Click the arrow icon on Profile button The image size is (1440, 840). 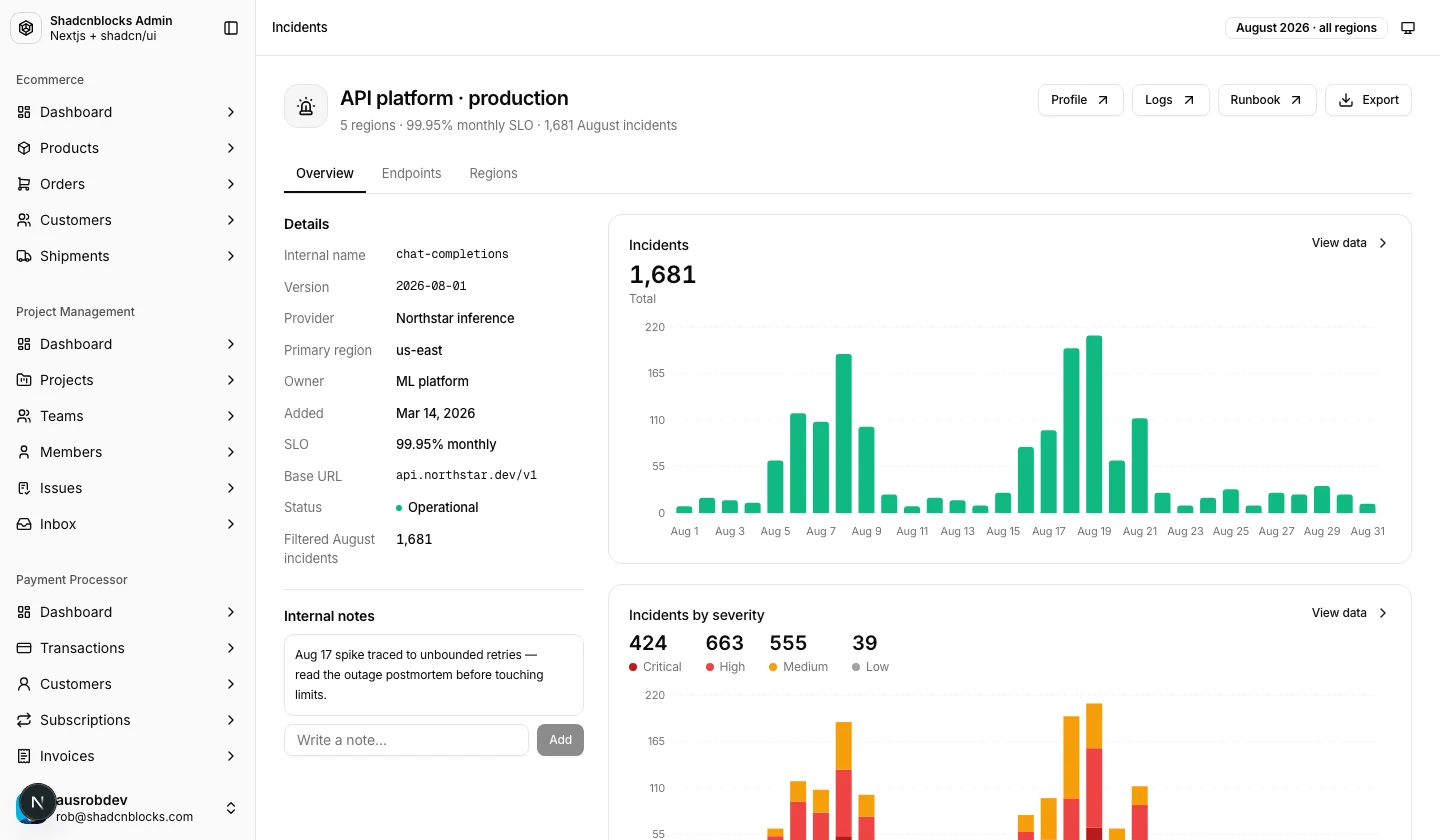[1103, 100]
